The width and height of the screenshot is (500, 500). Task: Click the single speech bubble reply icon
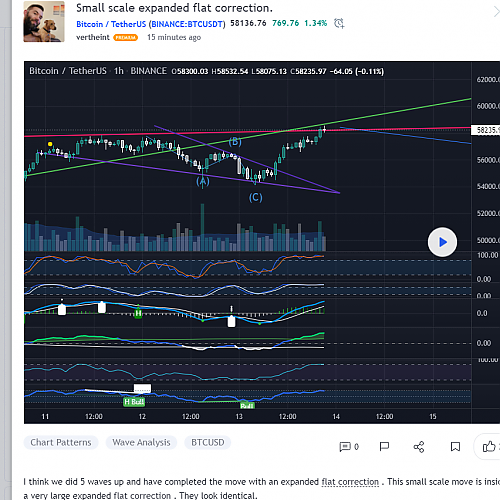[384, 446]
